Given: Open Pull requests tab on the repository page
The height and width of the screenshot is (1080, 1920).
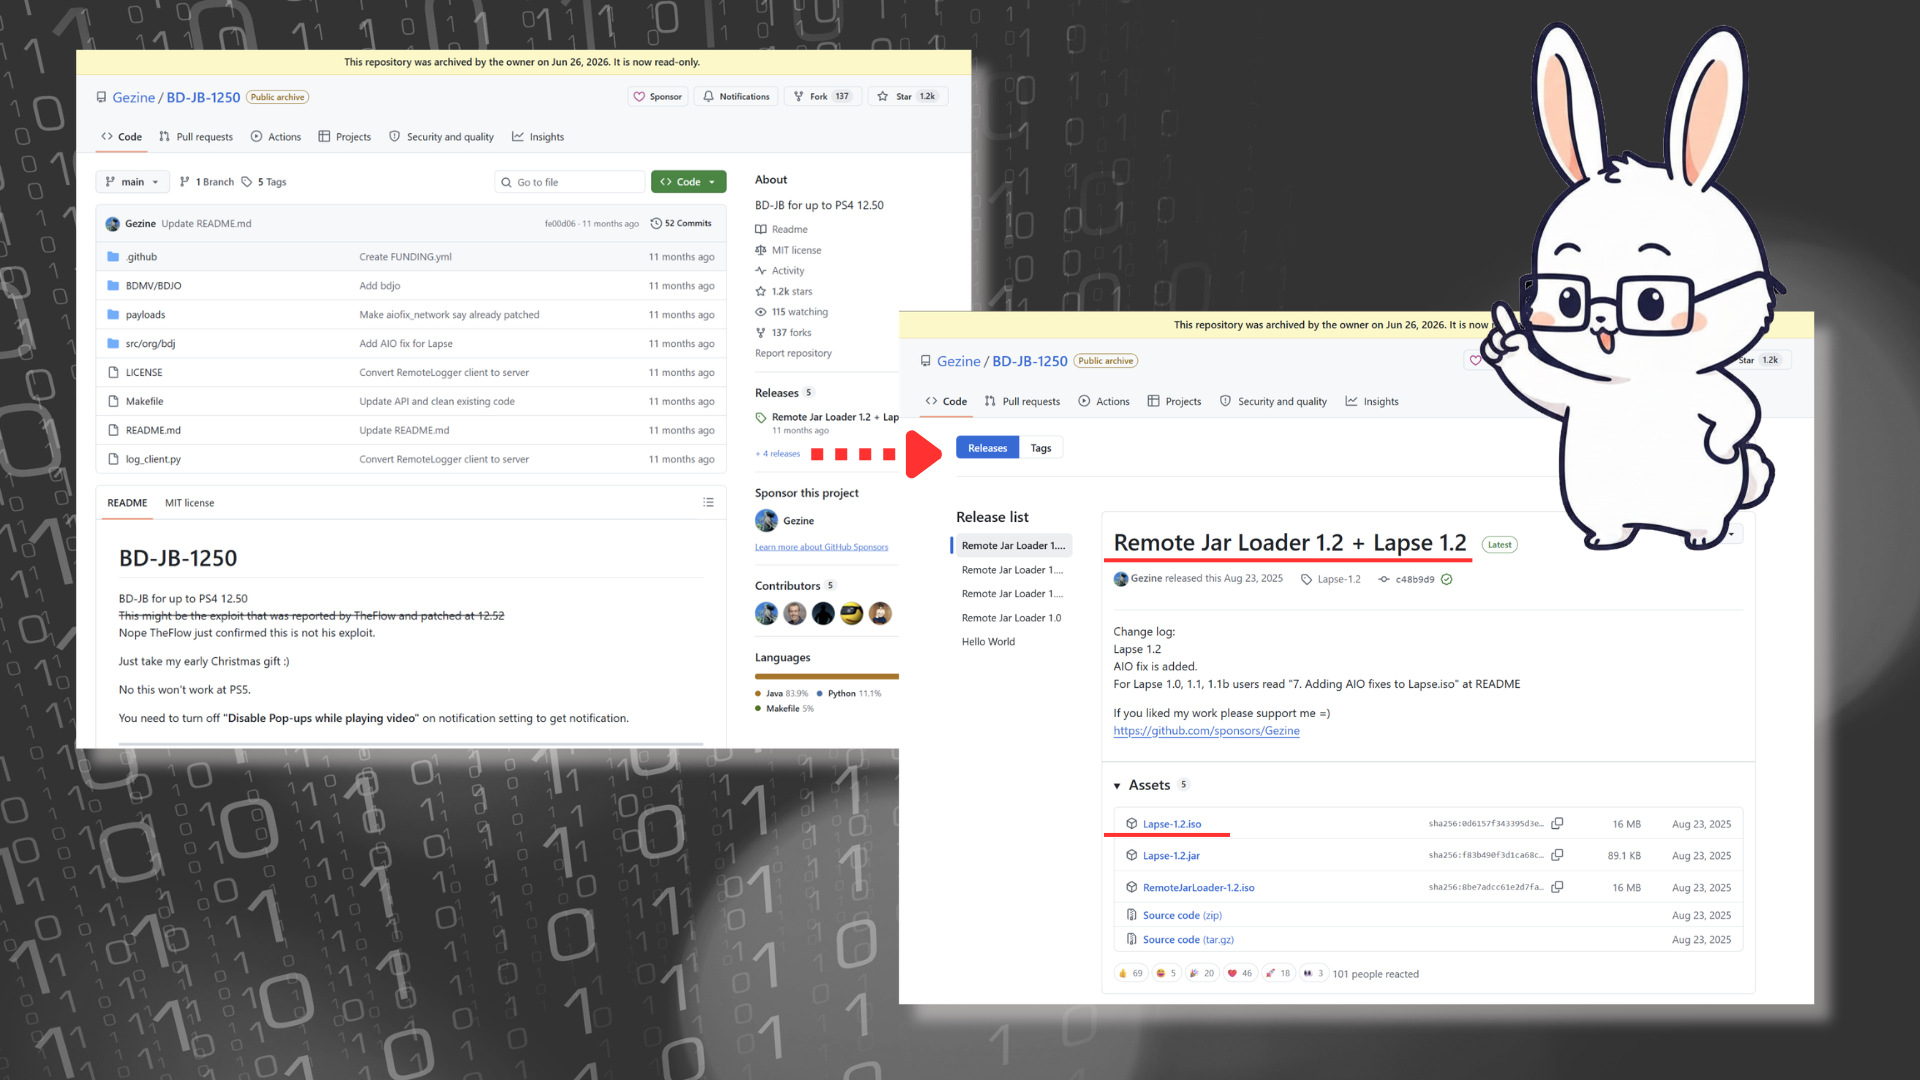Looking at the screenshot, I should [196, 137].
